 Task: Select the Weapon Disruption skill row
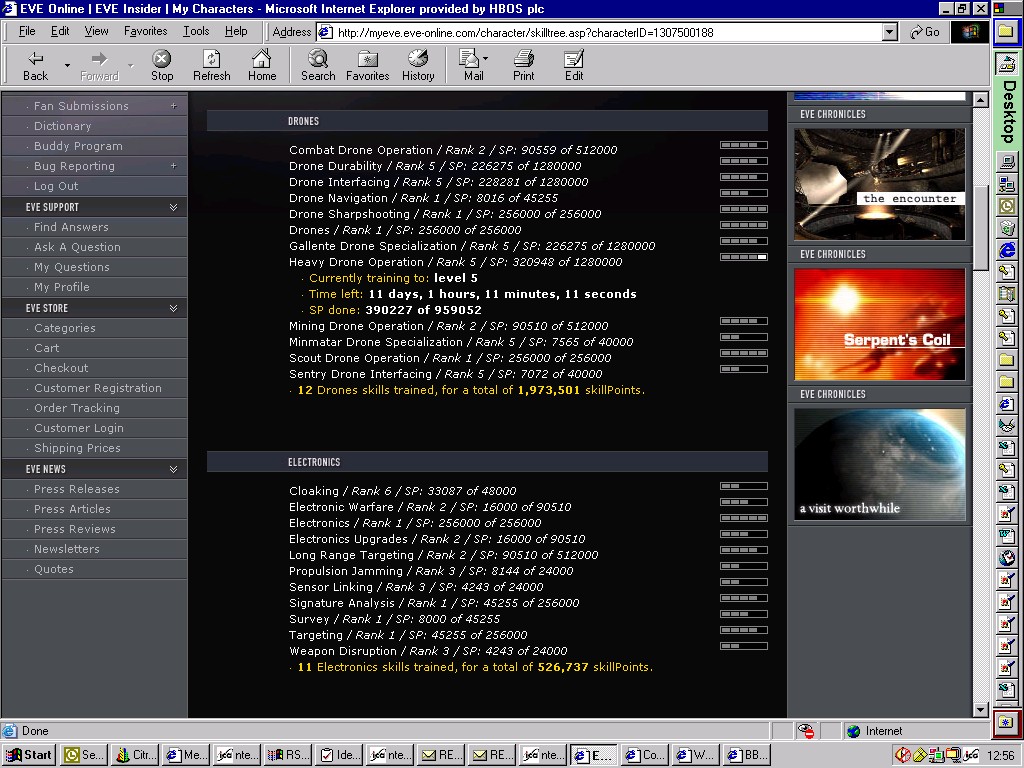428,651
